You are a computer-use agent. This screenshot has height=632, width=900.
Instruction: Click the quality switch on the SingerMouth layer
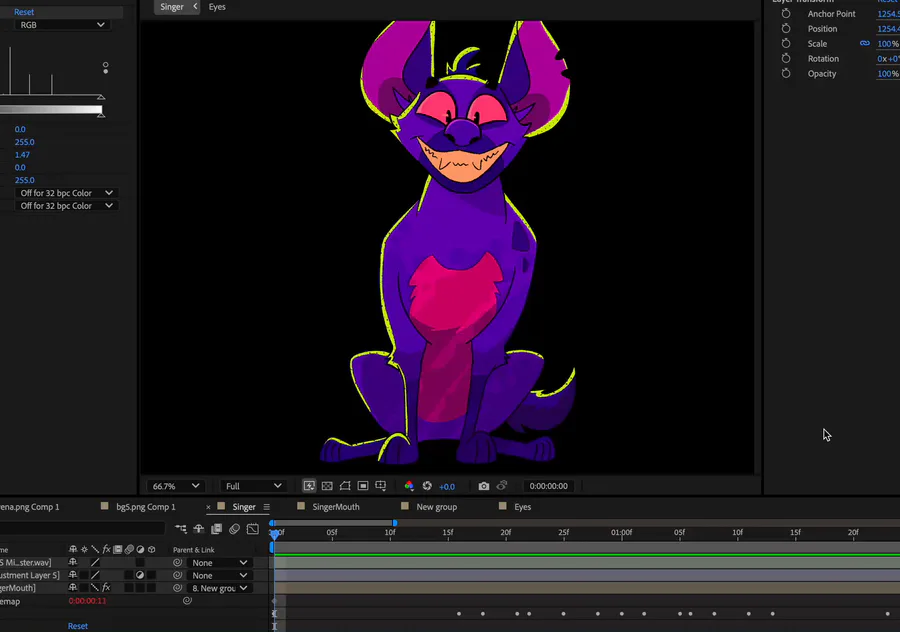pos(95,588)
